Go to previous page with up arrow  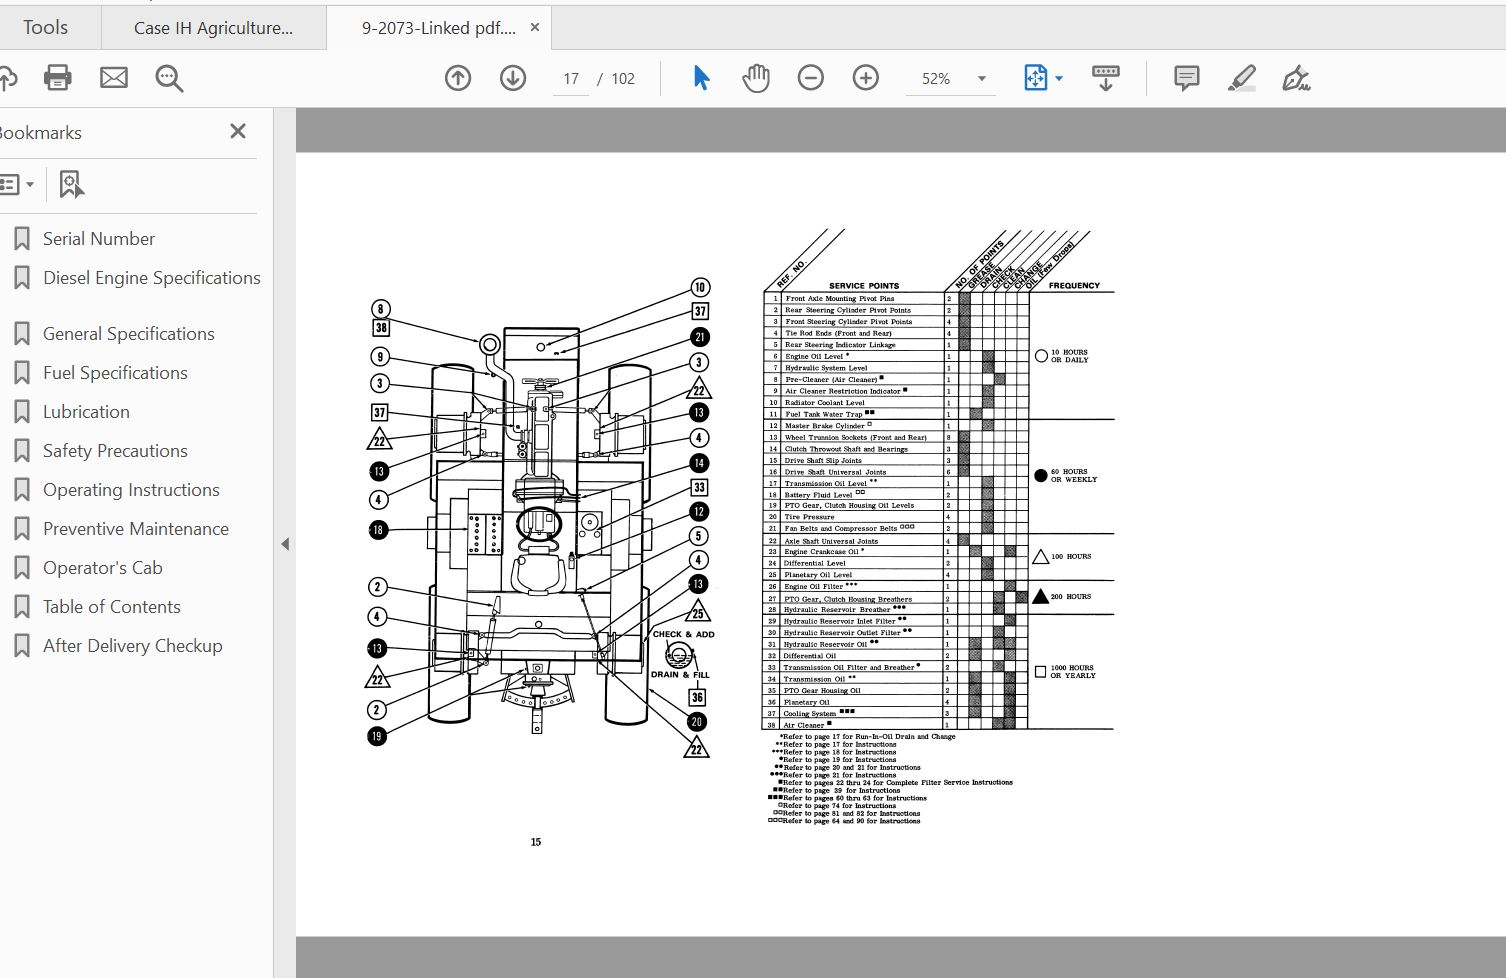458,78
